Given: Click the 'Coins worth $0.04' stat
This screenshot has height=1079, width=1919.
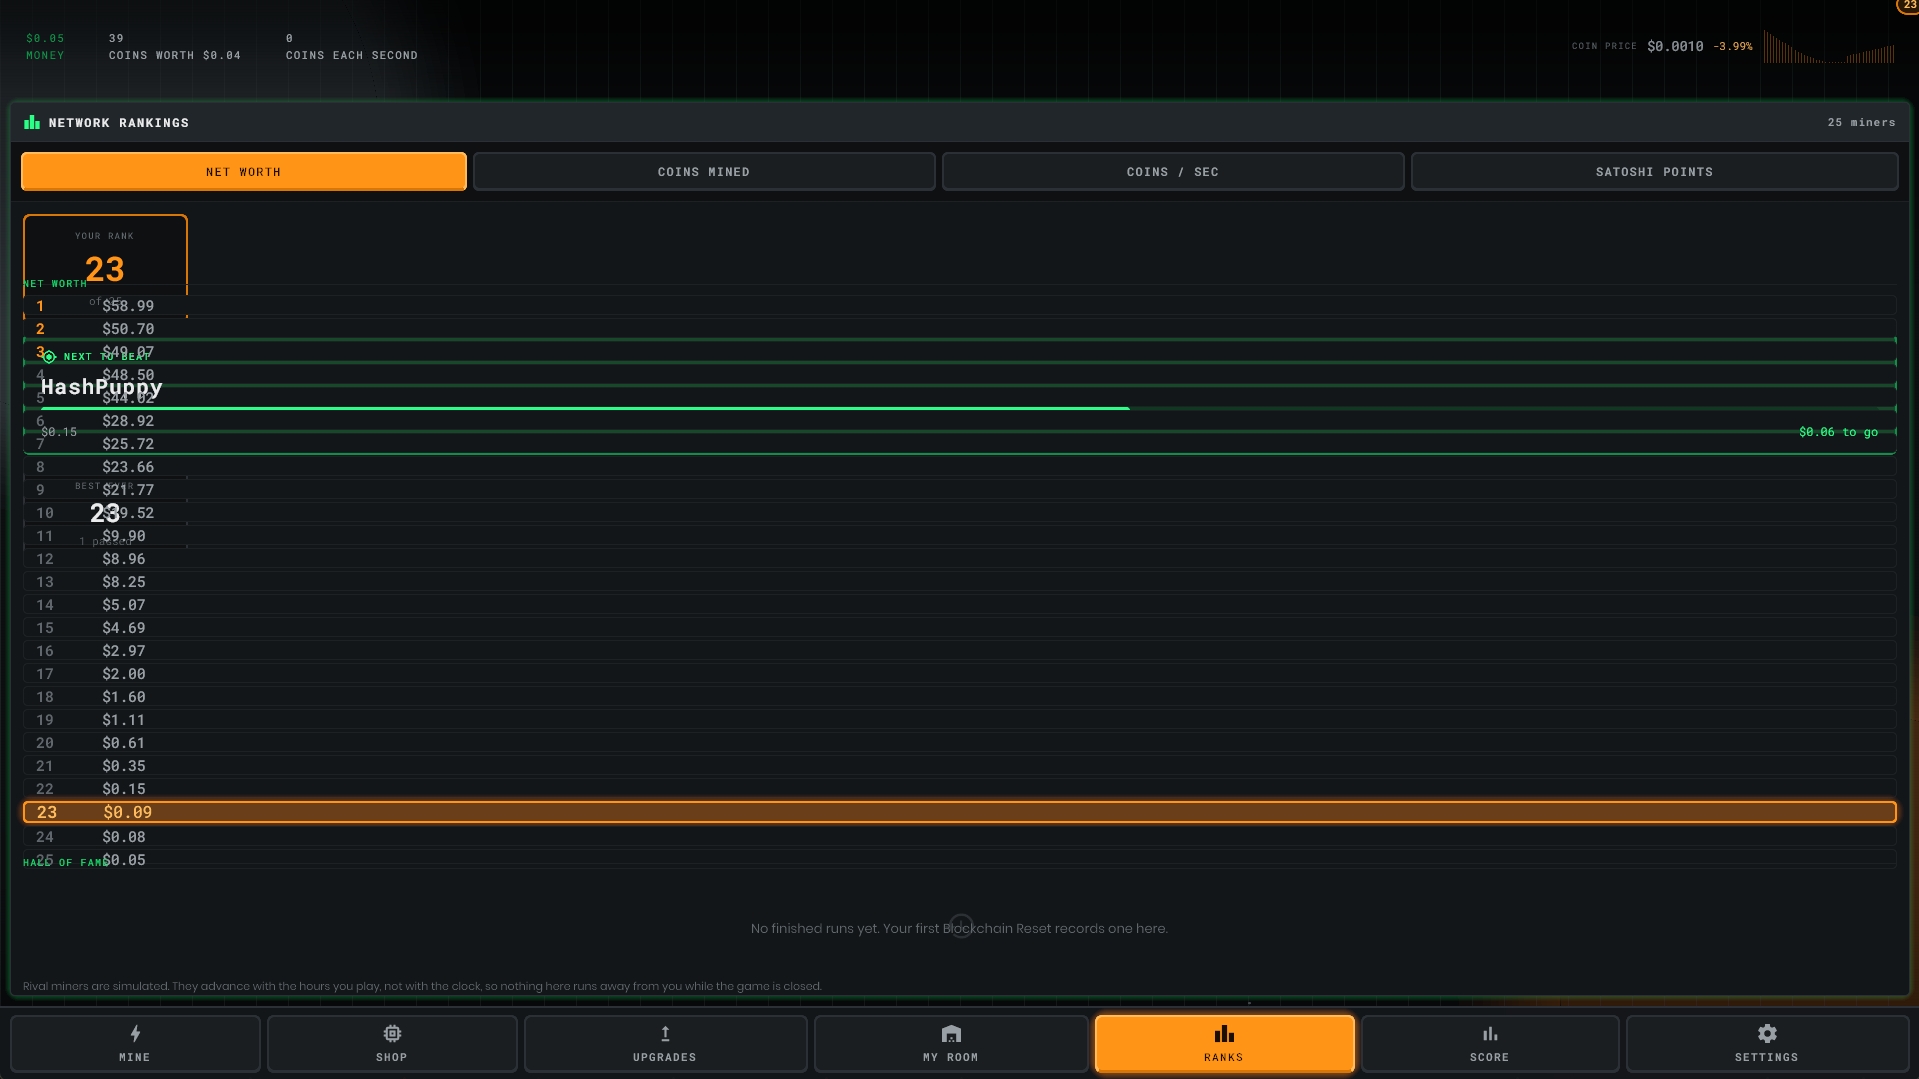Looking at the screenshot, I should tap(175, 46).
